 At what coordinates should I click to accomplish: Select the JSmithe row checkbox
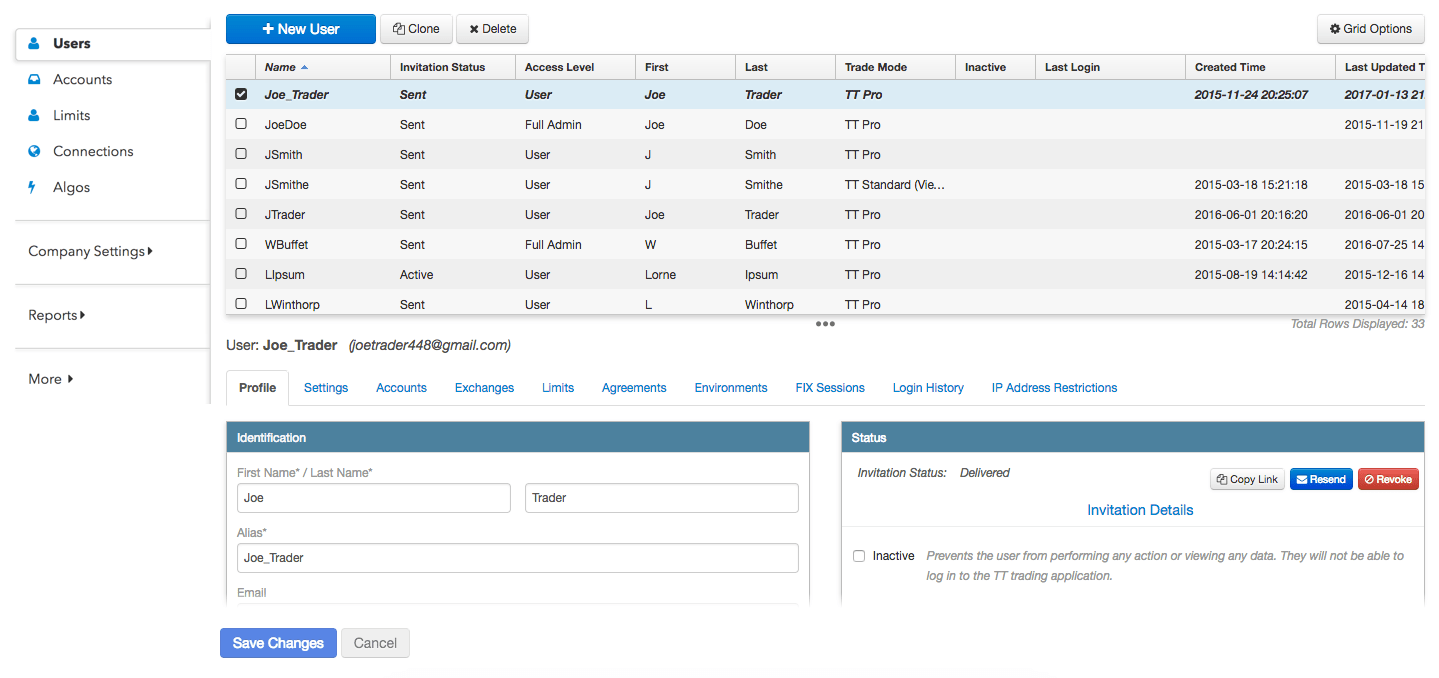click(x=241, y=184)
